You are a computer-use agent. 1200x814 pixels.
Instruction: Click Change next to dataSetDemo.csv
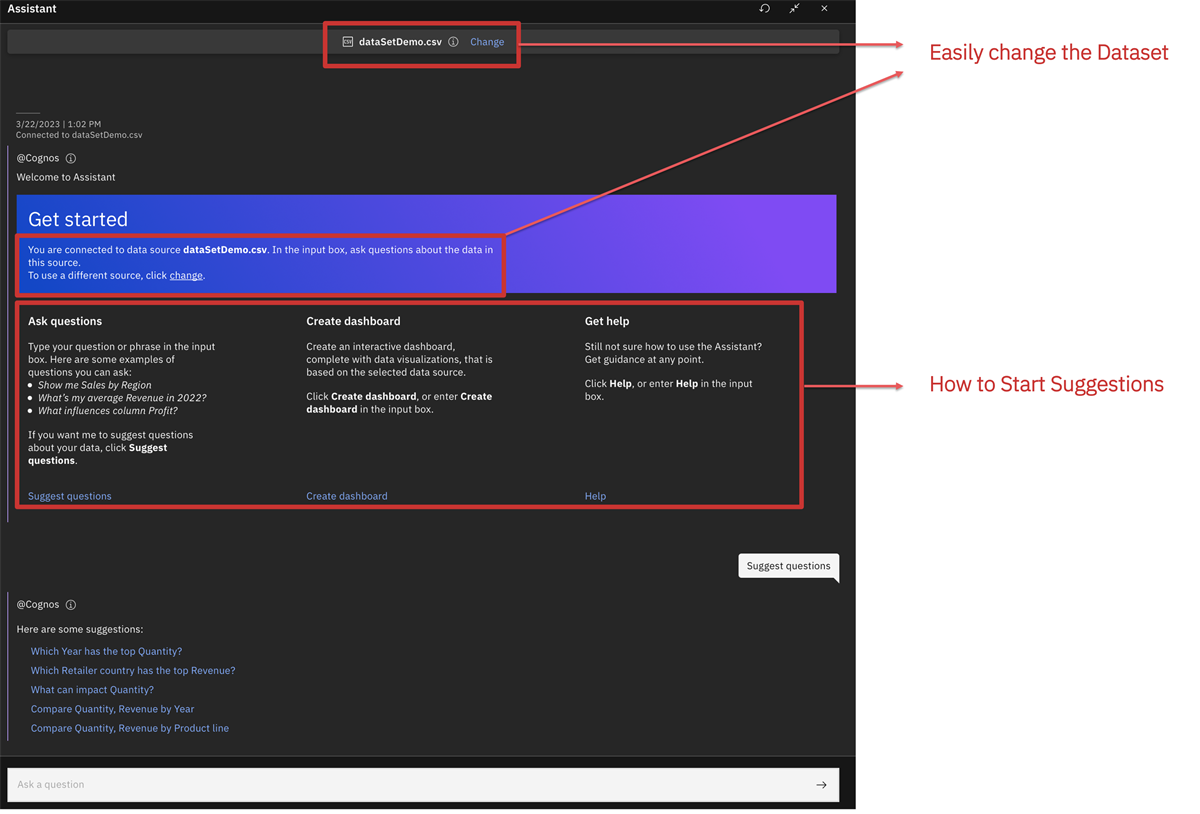click(487, 42)
